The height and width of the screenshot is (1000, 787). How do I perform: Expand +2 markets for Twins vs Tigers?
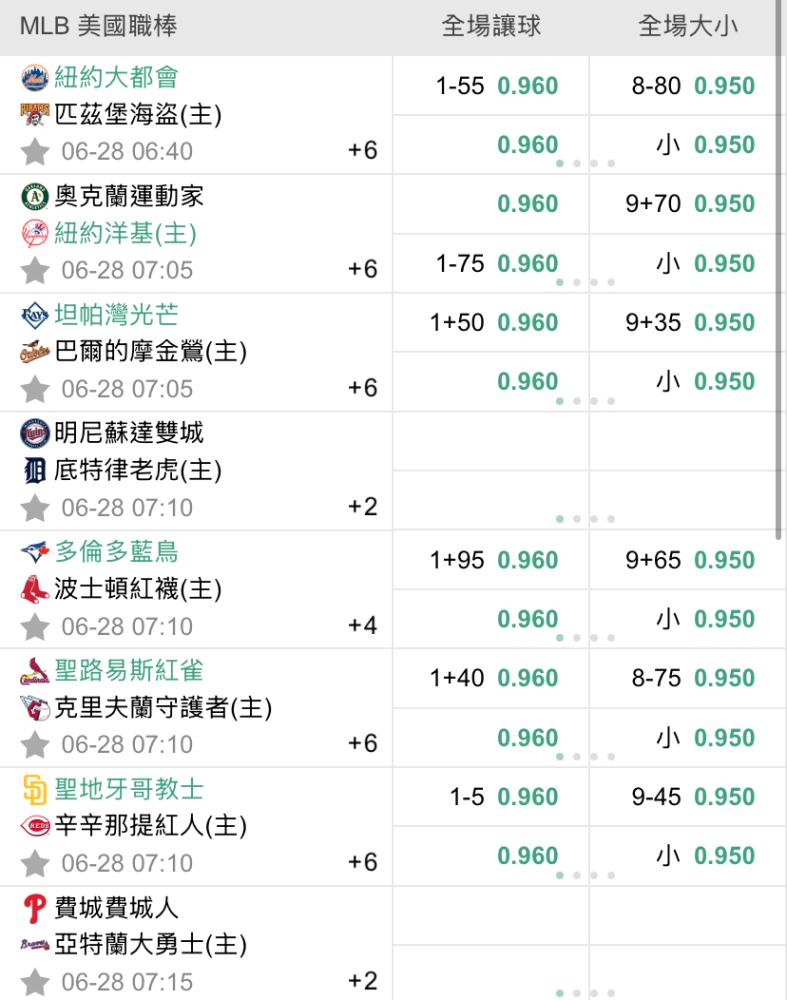pos(362,507)
